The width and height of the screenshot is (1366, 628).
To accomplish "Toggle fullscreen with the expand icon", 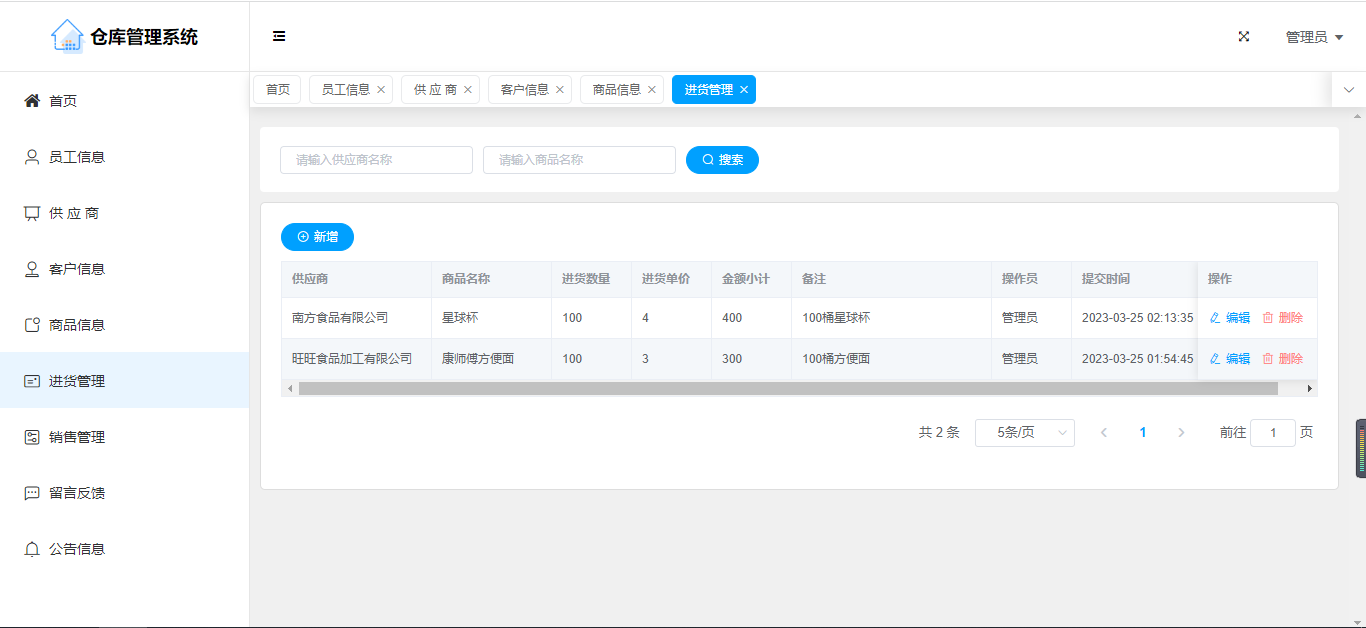I will point(1244,37).
